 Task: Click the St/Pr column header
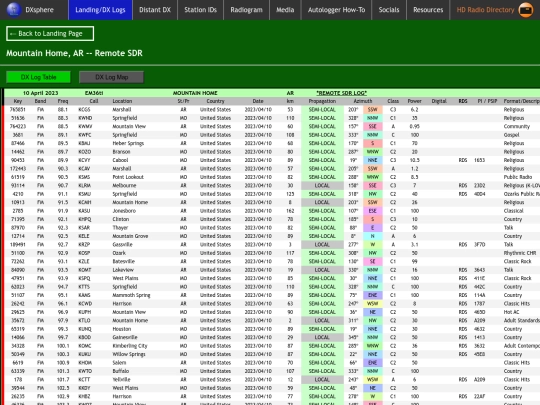pos(183,101)
